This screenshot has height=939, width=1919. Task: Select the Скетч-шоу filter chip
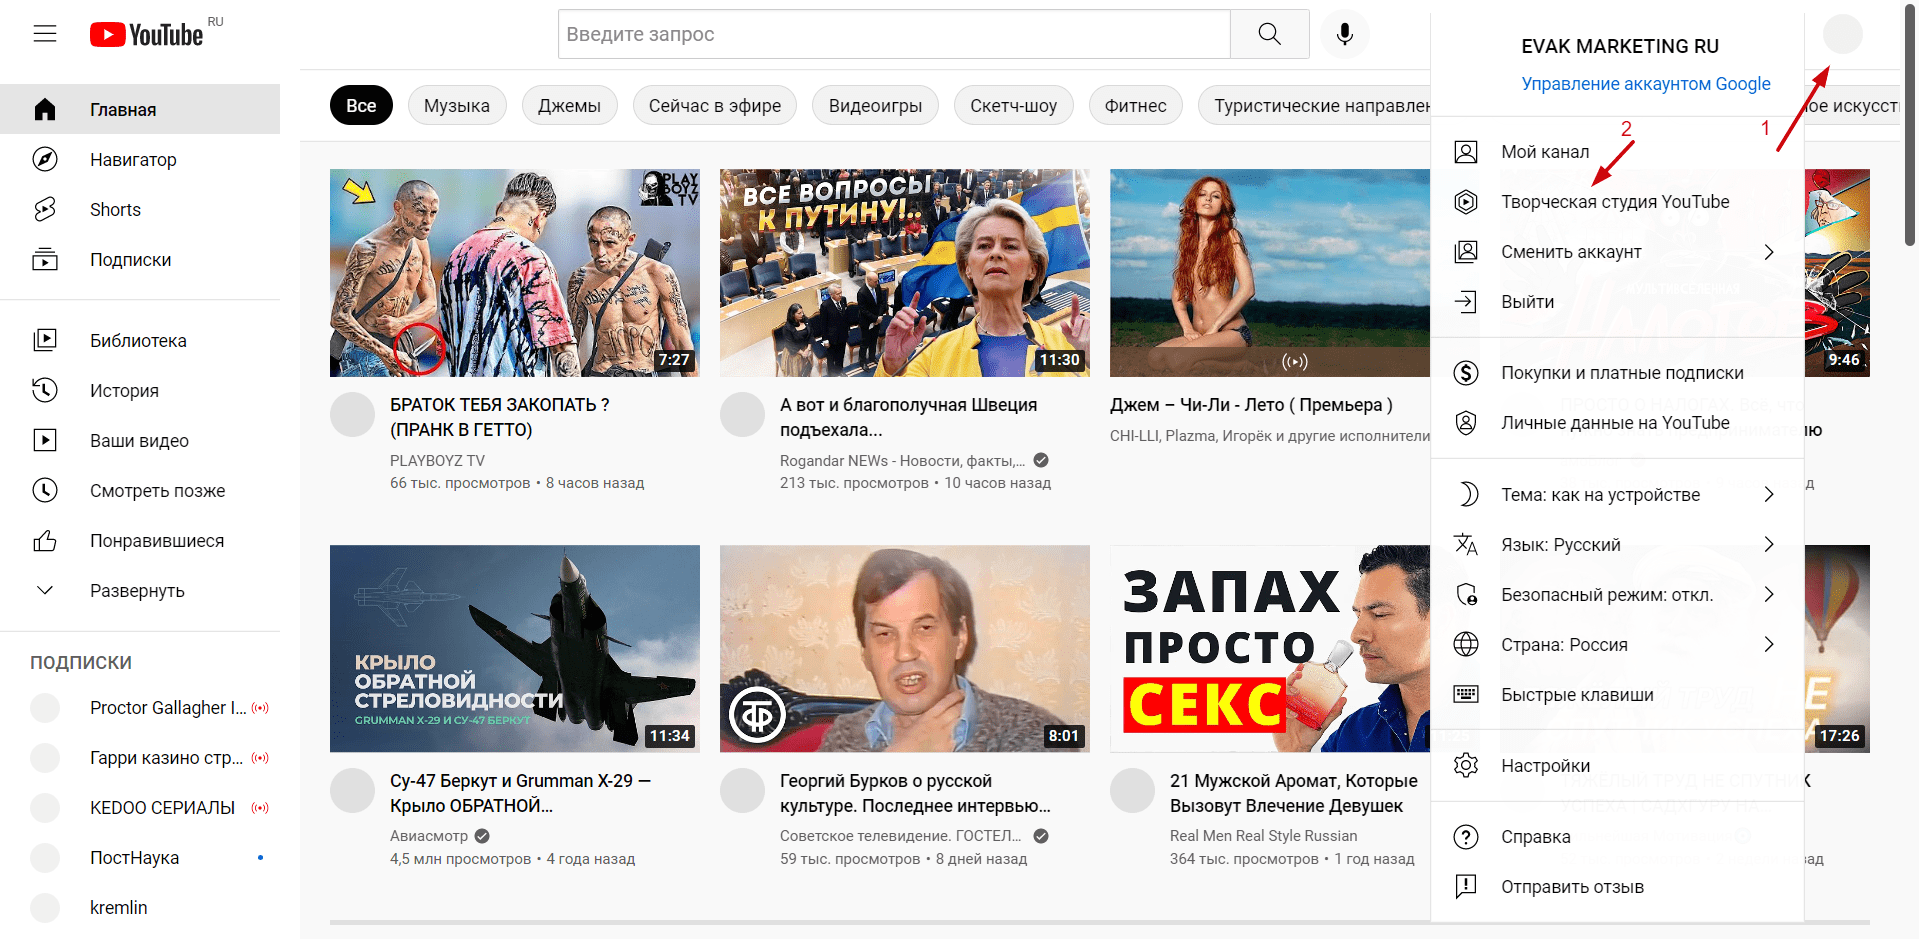[1014, 105]
